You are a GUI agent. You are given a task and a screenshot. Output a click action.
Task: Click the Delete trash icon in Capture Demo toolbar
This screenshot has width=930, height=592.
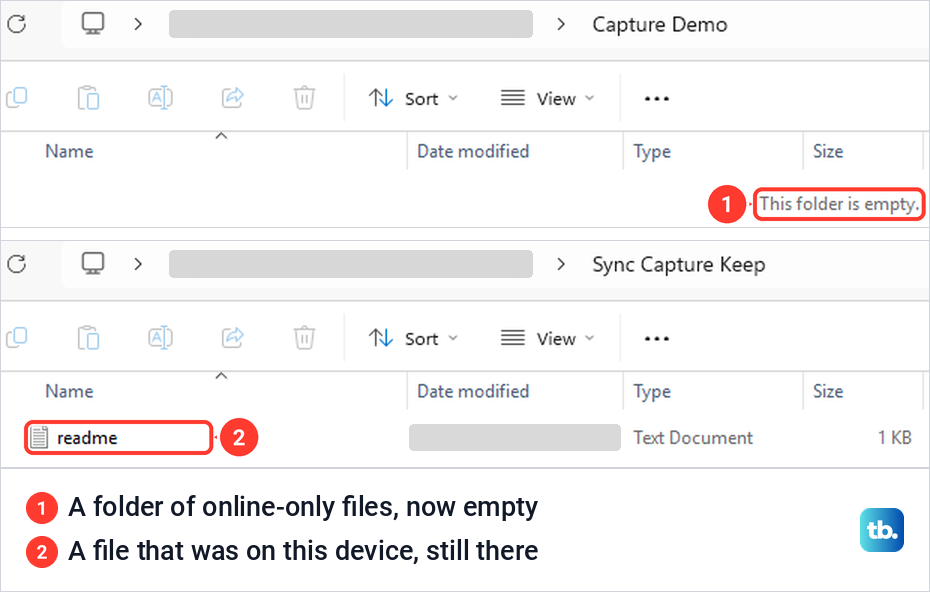click(304, 98)
